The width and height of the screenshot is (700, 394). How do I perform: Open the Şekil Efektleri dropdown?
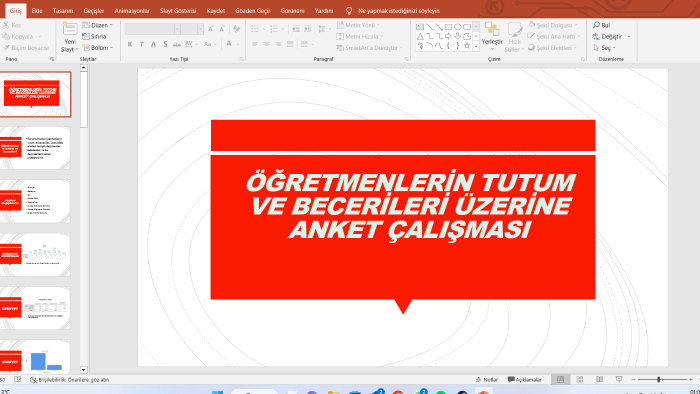pos(553,48)
